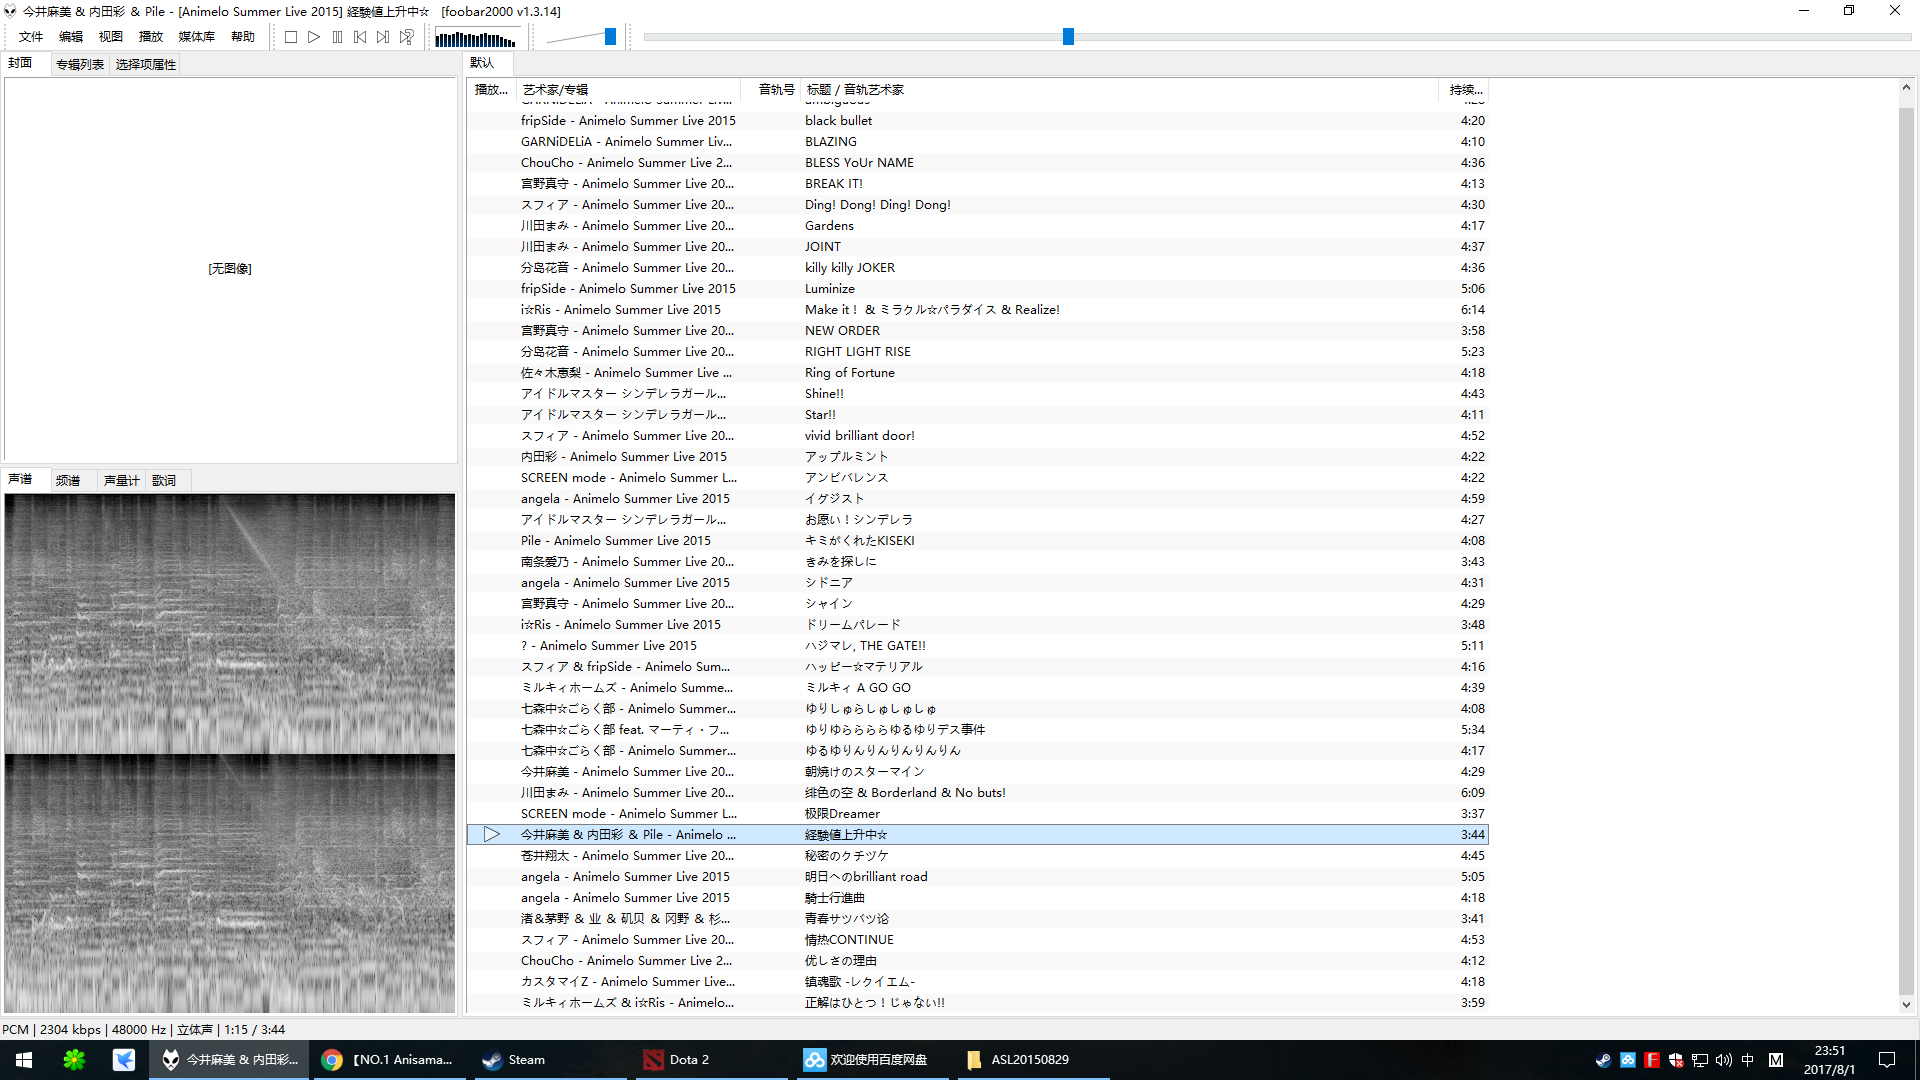Screen dimensions: 1920x1080
Task: Open the 频谱 visualization tab
Action: (68, 480)
